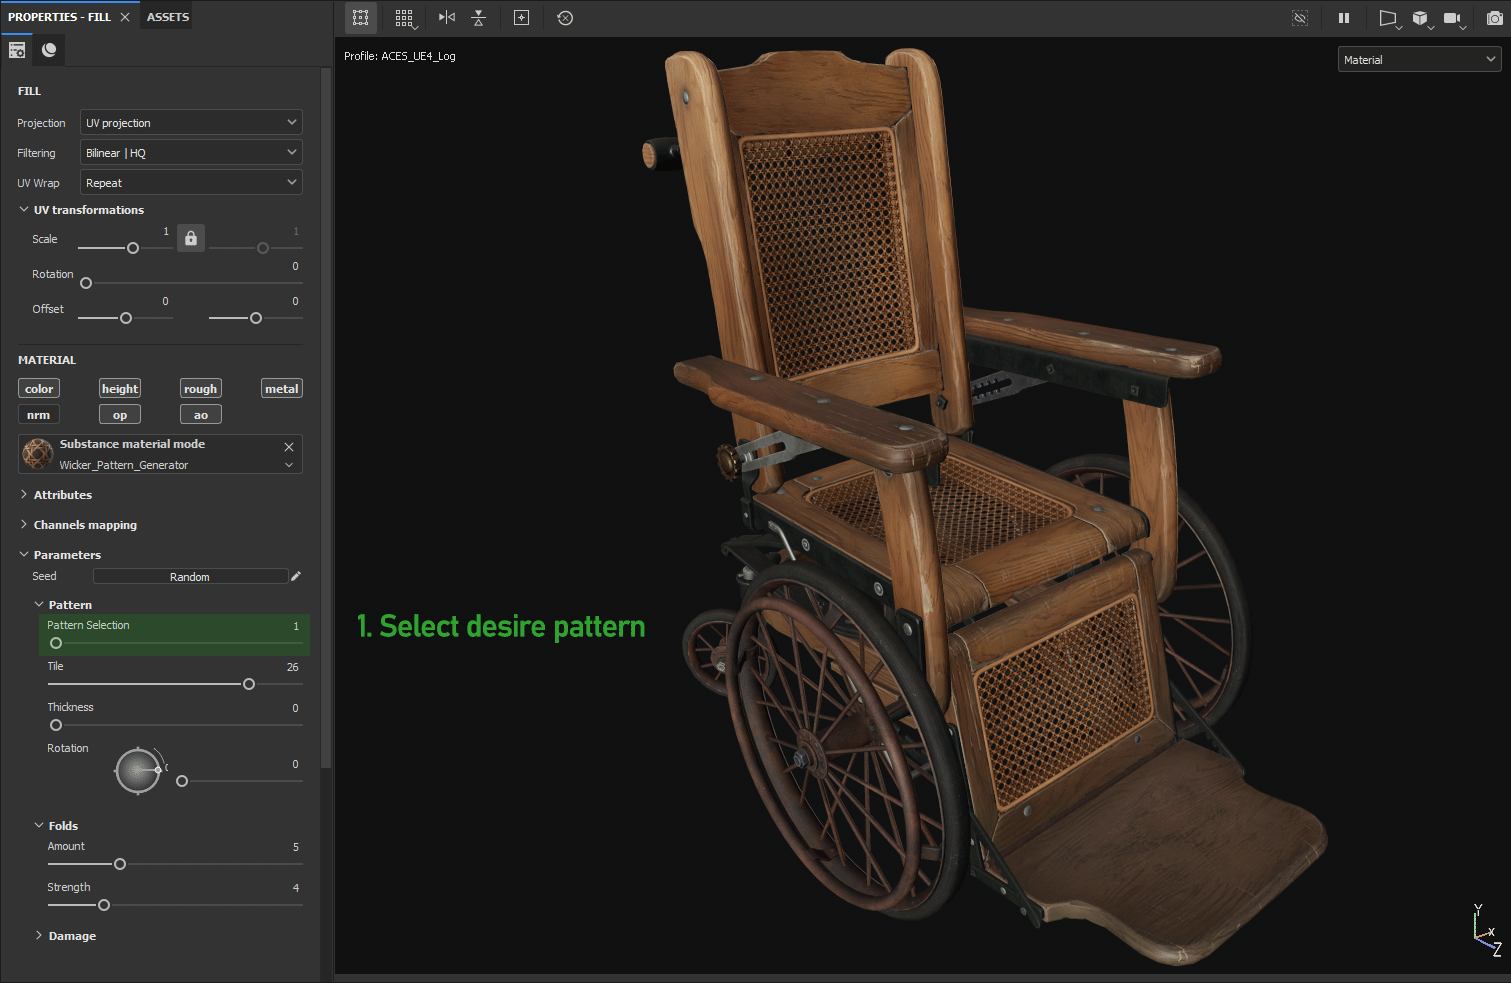This screenshot has height=983, width=1511.
Task: Toggle the nrm channel button
Action: 39,415
